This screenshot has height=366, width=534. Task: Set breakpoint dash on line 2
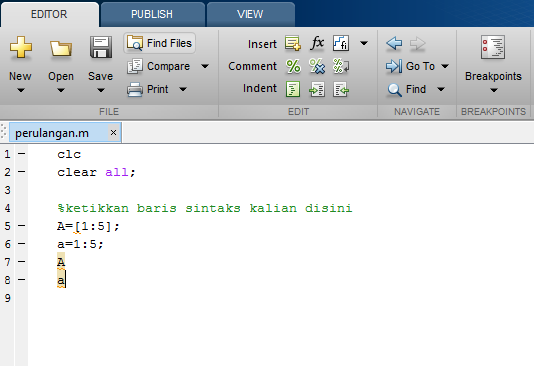tap(21, 172)
